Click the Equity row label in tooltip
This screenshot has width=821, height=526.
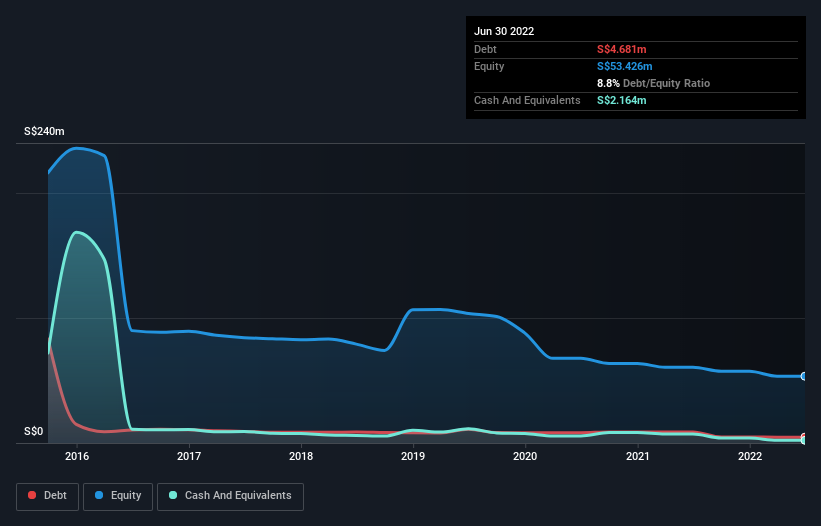(x=489, y=66)
